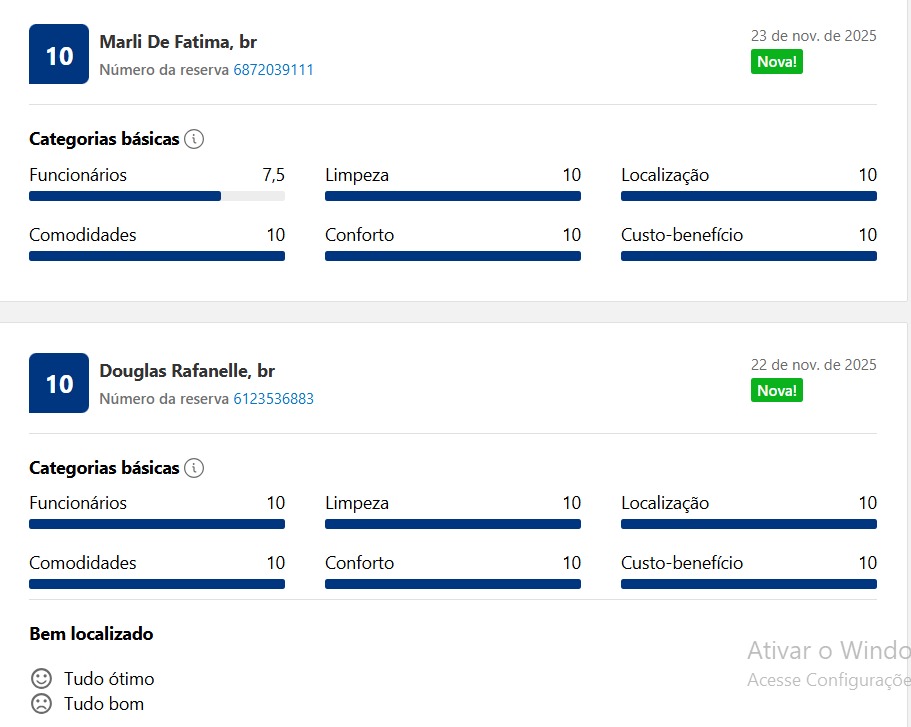Click the Tudo ótimo positive comment
This screenshot has width=911, height=727.
(109, 679)
